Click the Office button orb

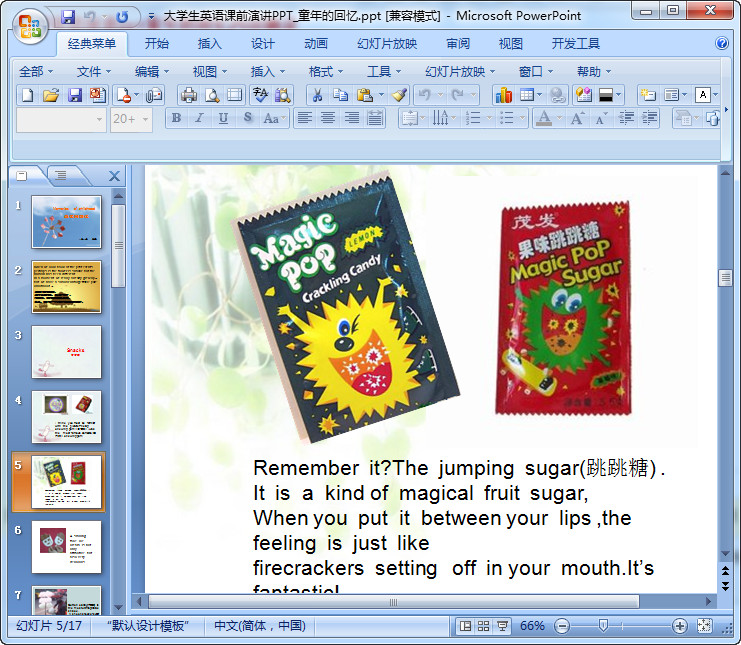click(x=30, y=26)
